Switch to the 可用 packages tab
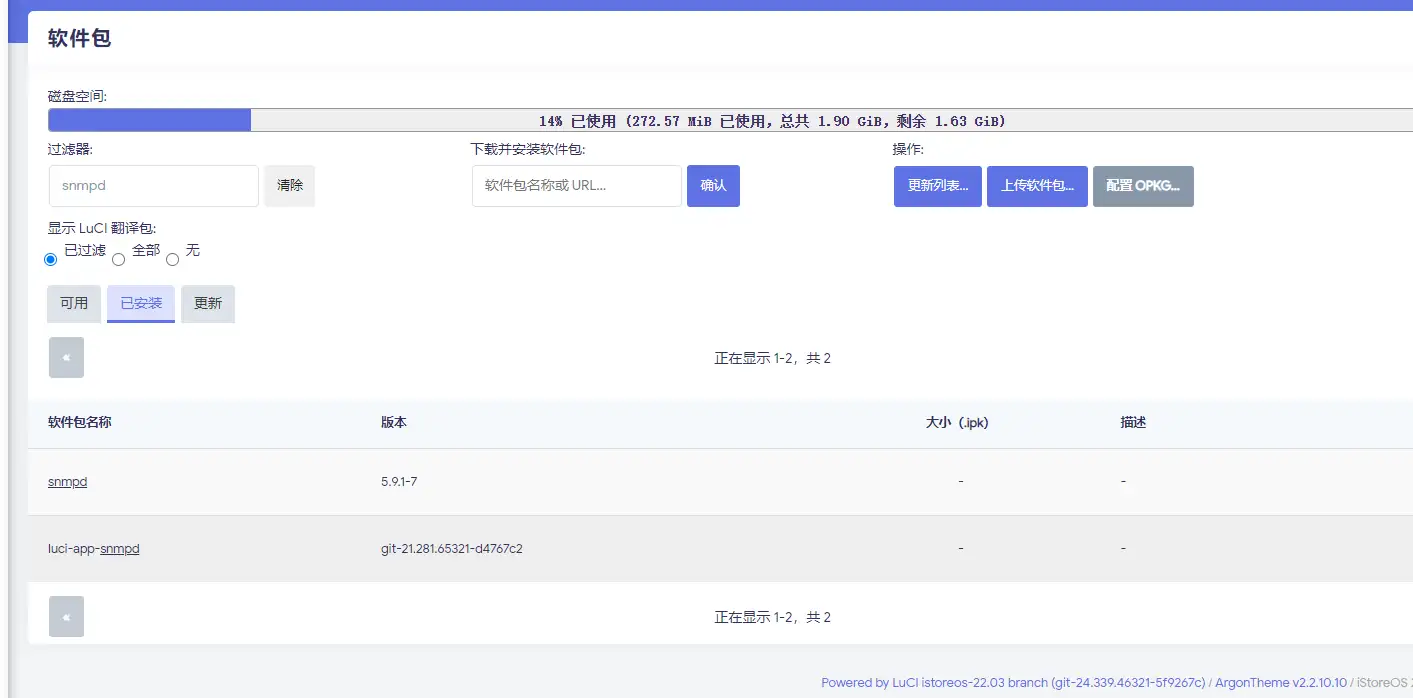Viewport: 1413px width, 698px height. (x=73, y=303)
